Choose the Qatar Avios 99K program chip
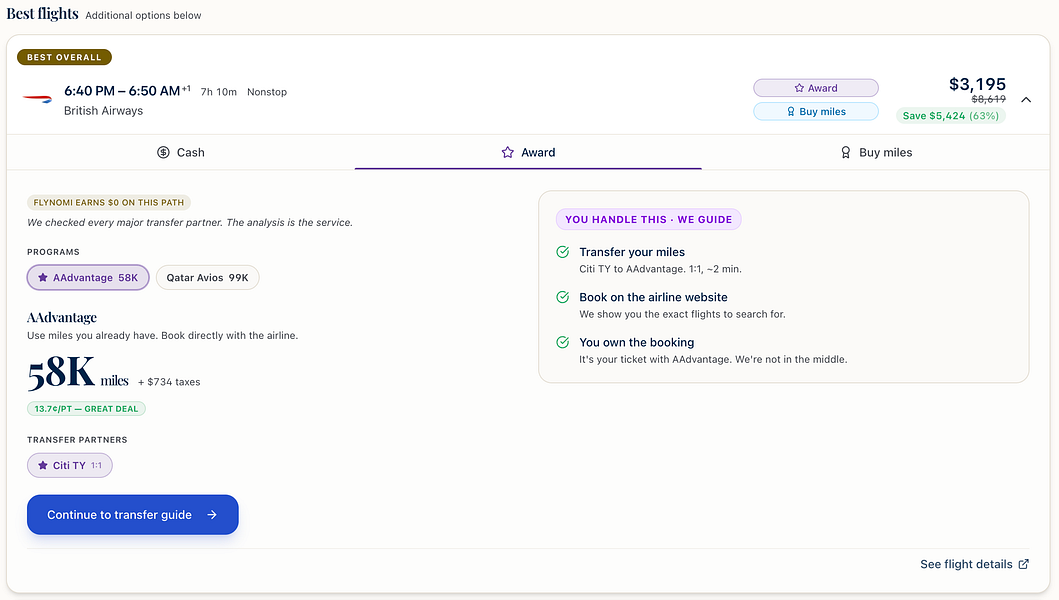This screenshot has width=1059, height=600. (207, 278)
